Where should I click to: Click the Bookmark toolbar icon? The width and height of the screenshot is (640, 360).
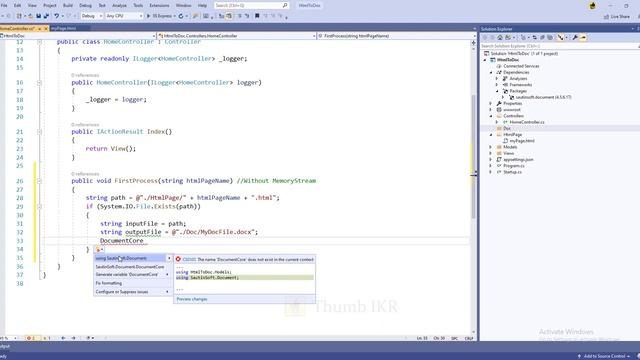coord(257,16)
